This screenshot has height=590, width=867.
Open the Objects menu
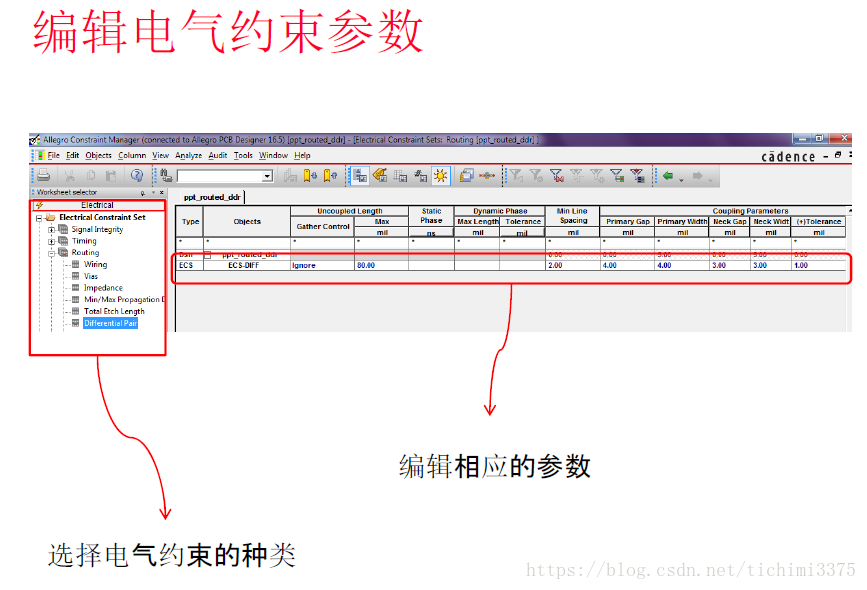click(98, 155)
